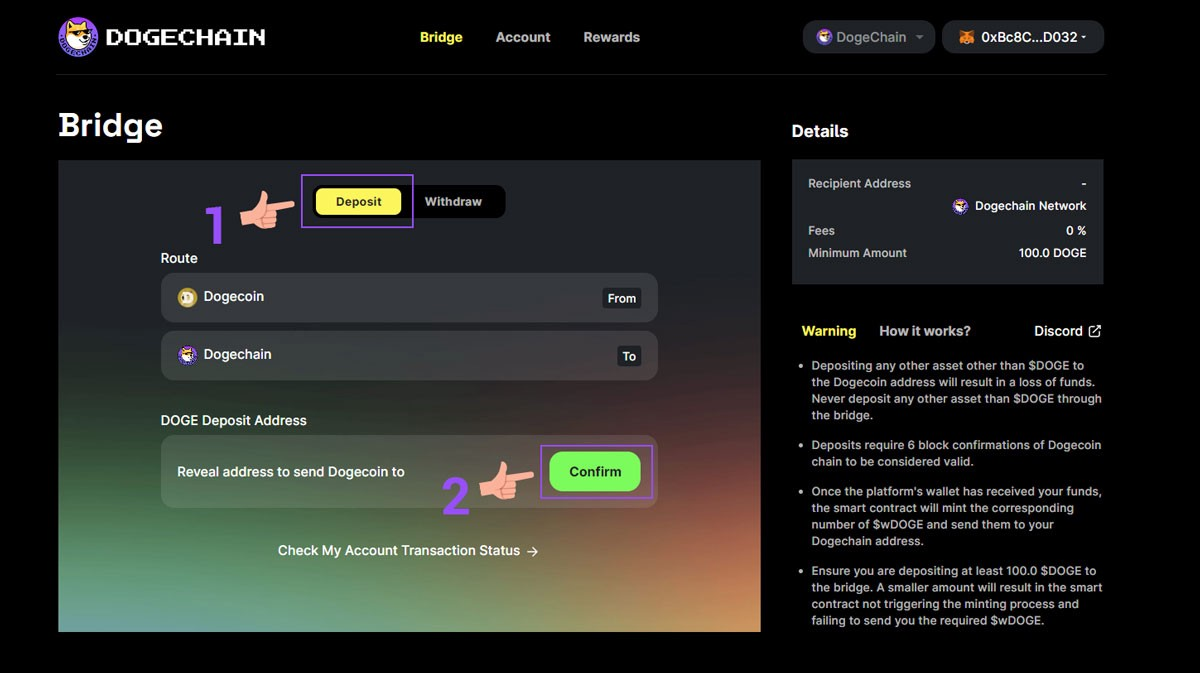Click warning text about depositing other assets
This screenshot has height=673, width=1200.
(x=957, y=390)
